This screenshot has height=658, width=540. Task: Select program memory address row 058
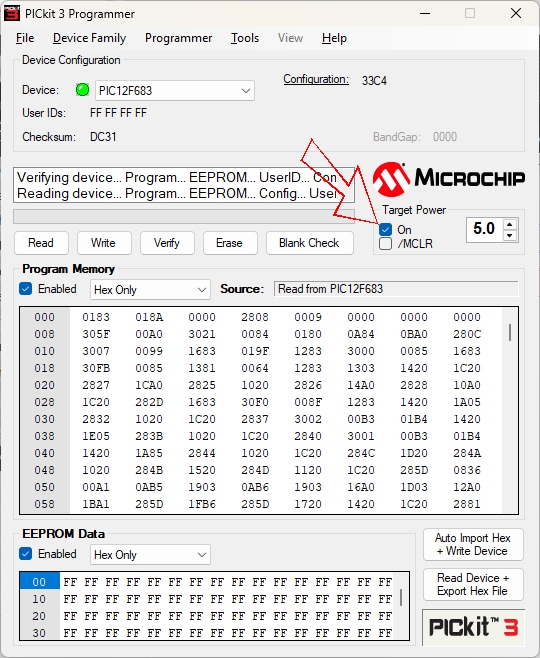coord(44,504)
